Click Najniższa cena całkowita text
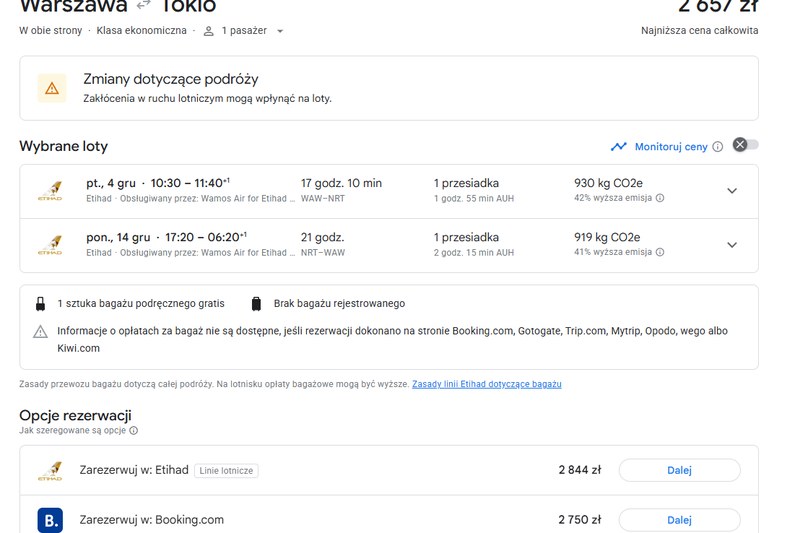 point(699,31)
